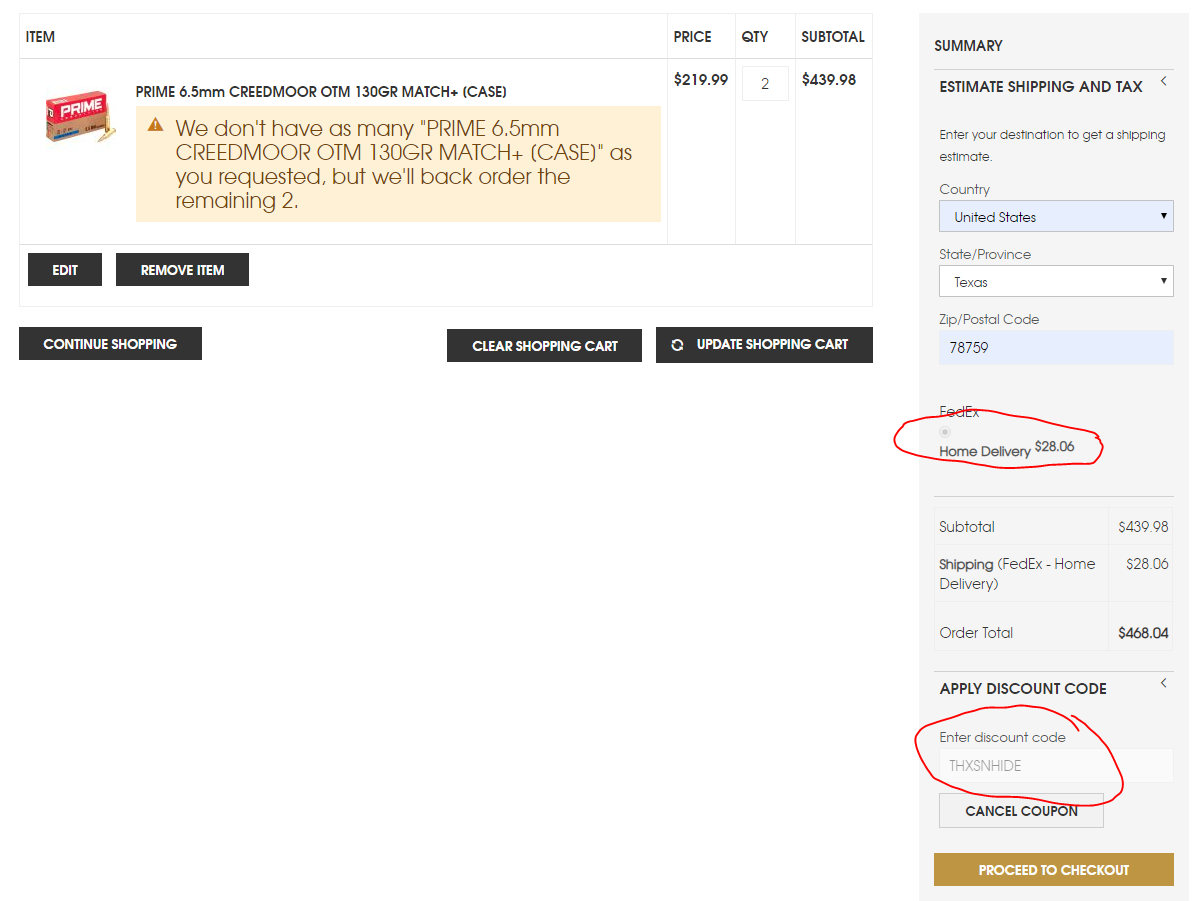Click the quantity field showing 2
Viewport: 1200px width, 901px height.
[x=765, y=84]
